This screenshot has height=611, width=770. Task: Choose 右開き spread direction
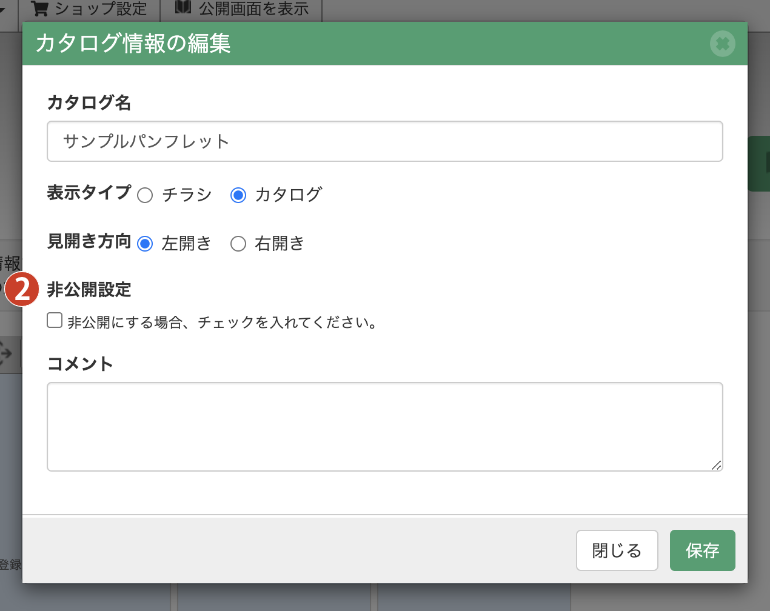point(238,243)
